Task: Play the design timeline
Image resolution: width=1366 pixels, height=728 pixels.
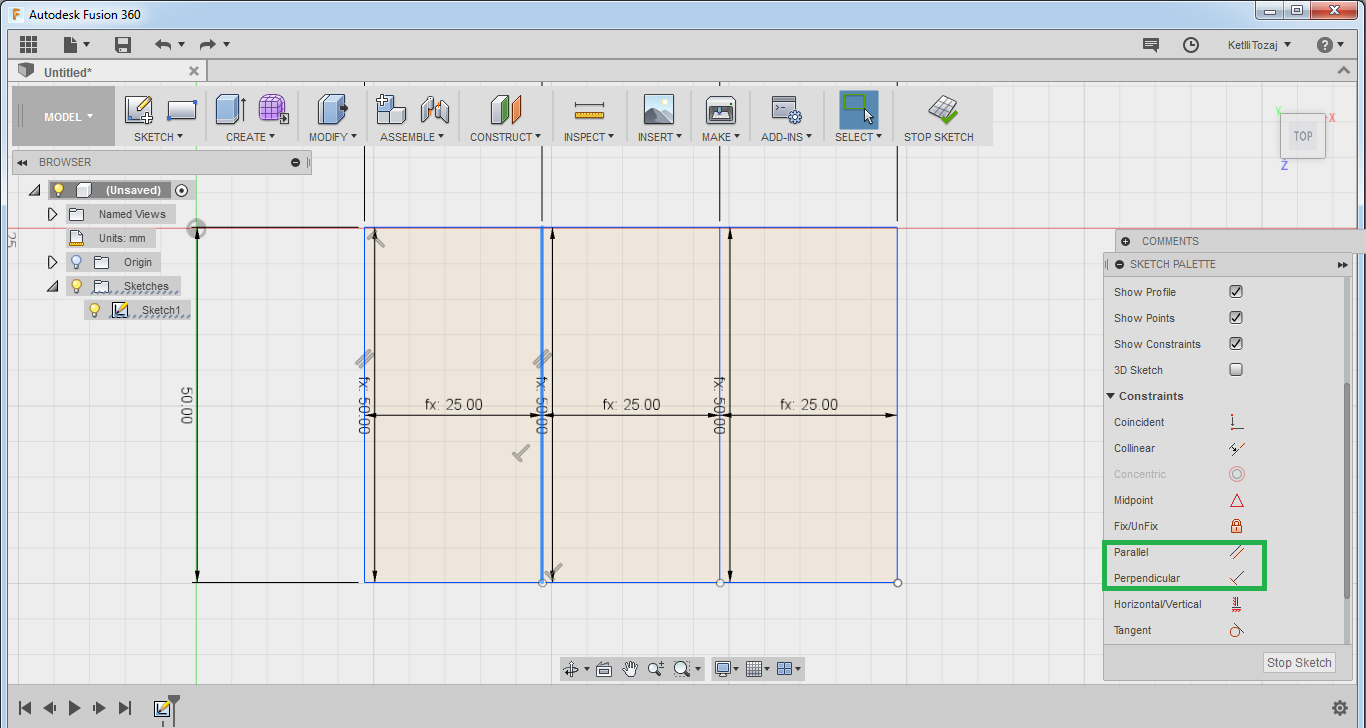Action: click(x=74, y=707)
